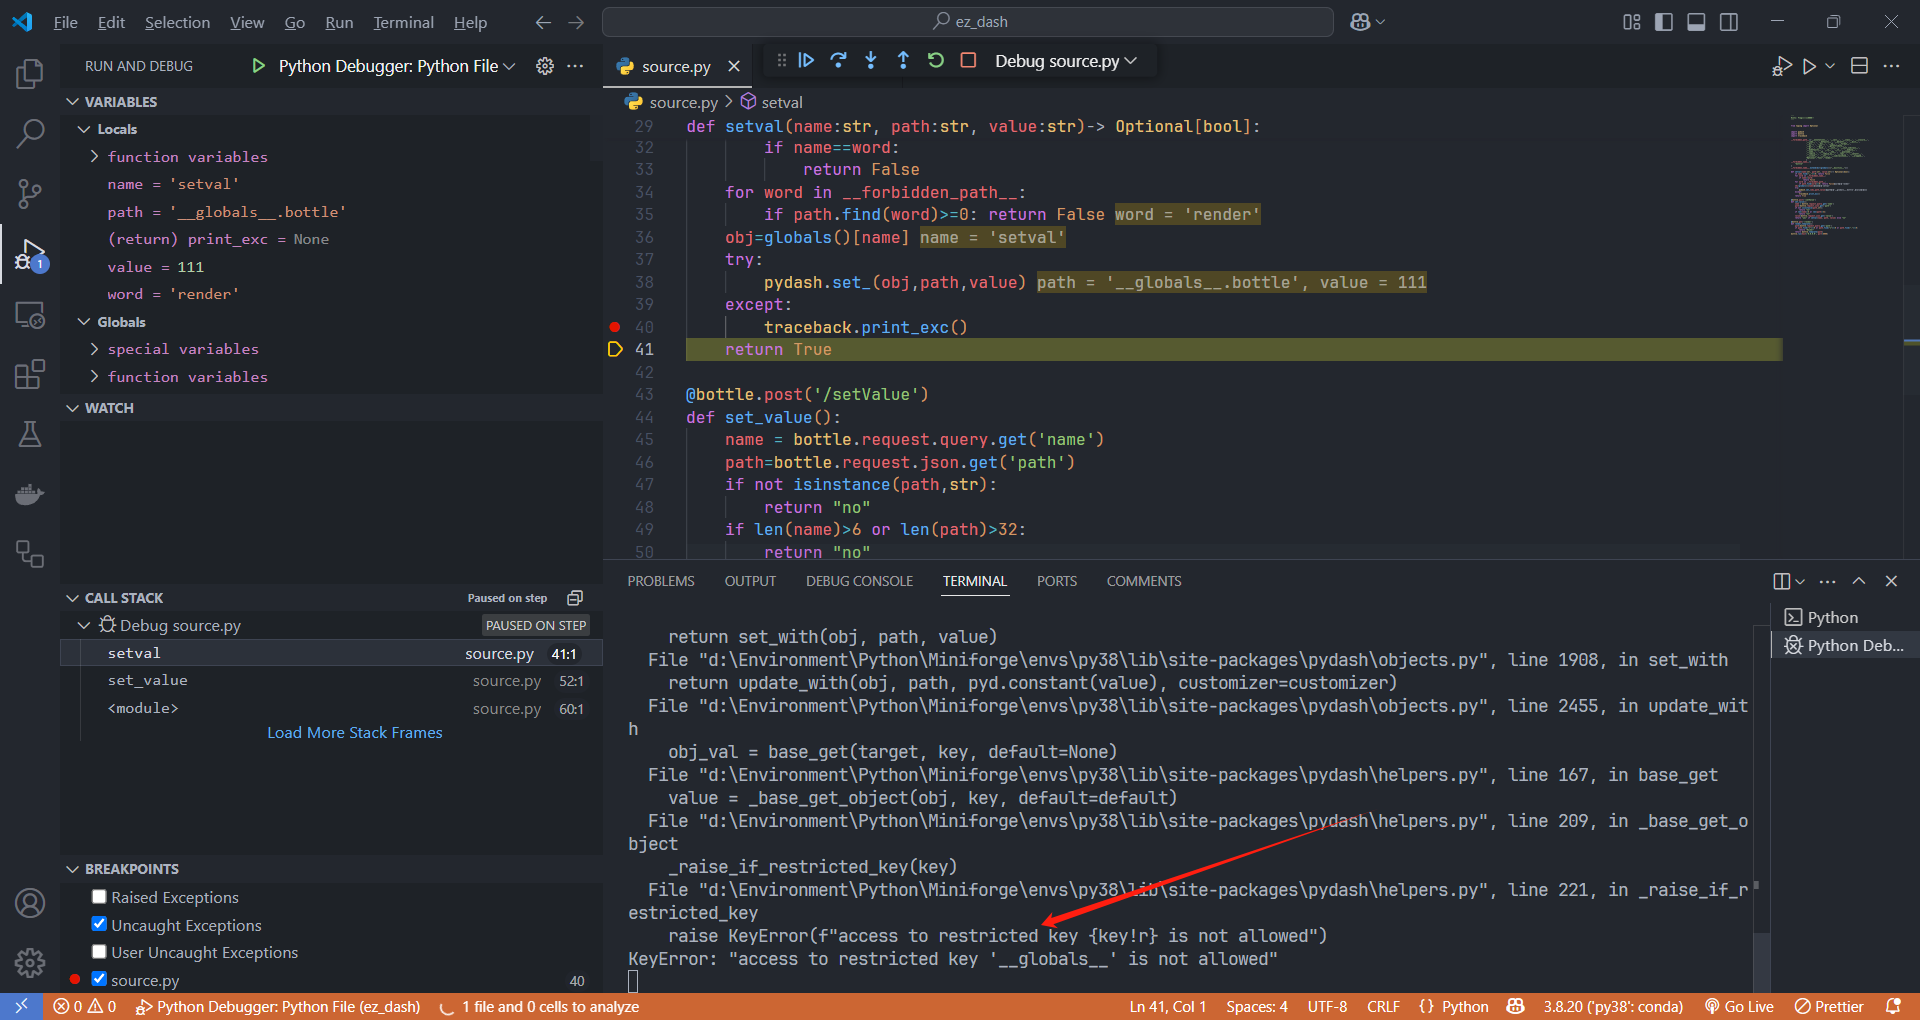Click the Continue debug button
Screen dimensions: 1920x1020
coord(806,61)
